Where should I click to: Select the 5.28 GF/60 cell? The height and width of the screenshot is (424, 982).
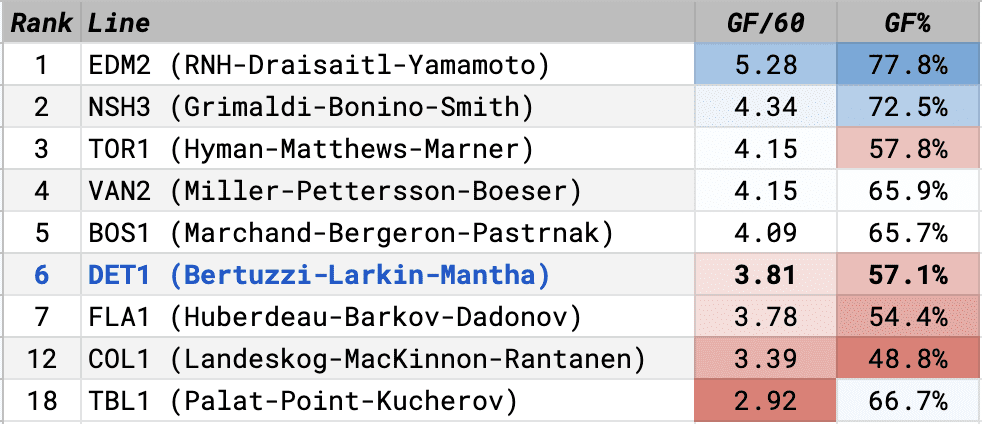[765, 65]
